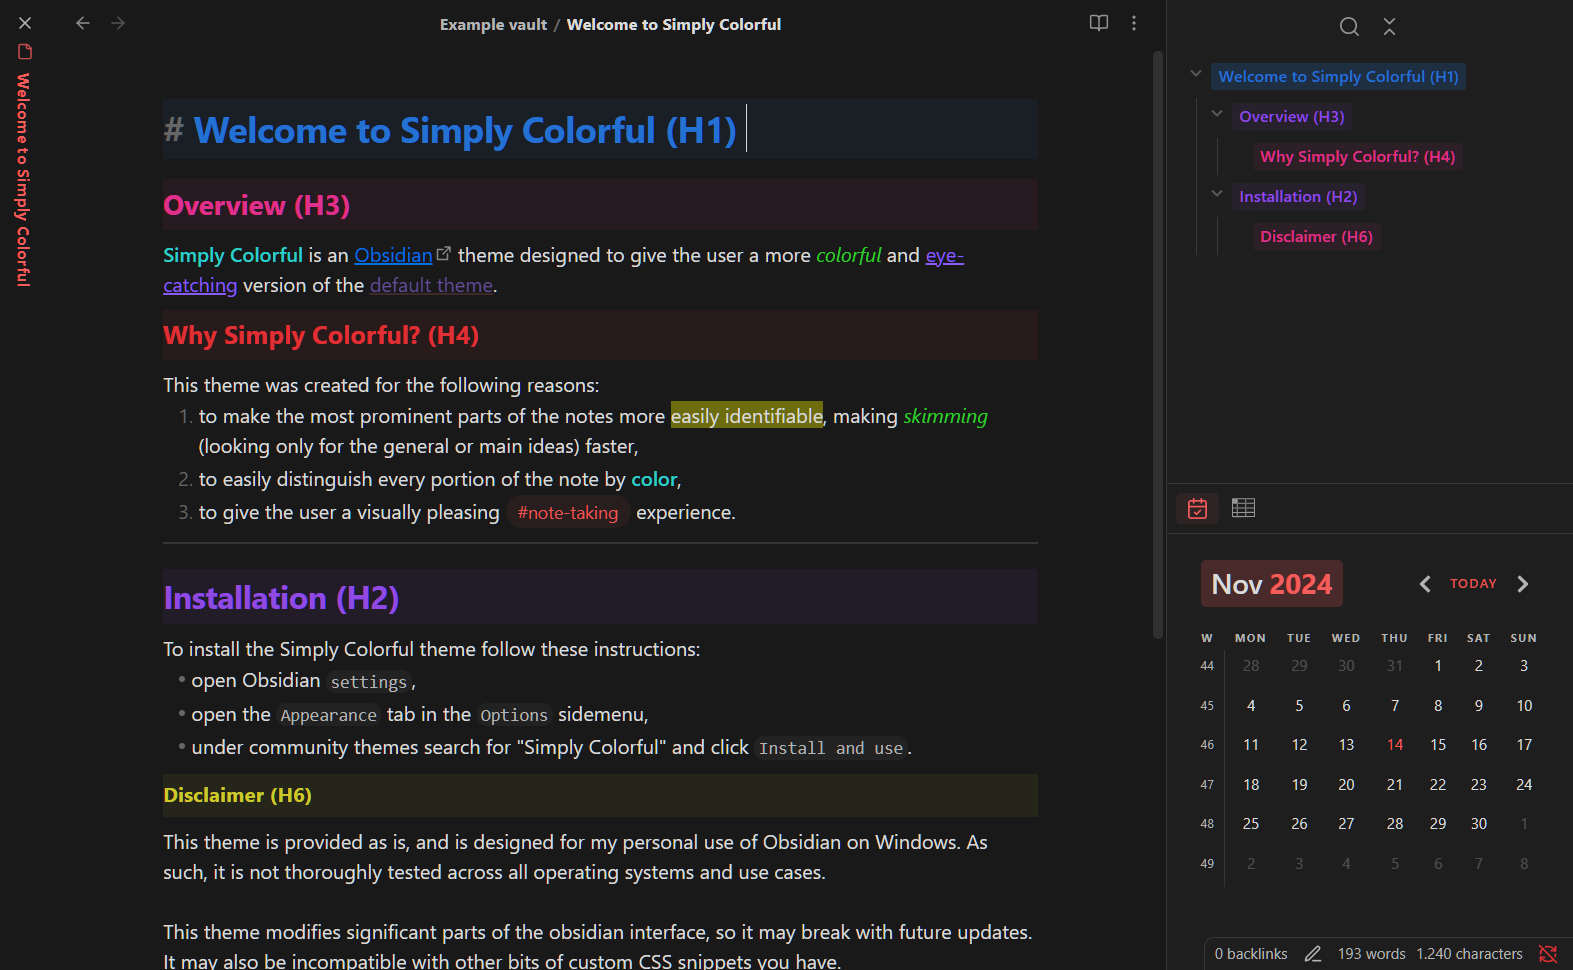Click the inline code Appearance
Viewport: 1573px width, 970px height.
click(329, 715)
